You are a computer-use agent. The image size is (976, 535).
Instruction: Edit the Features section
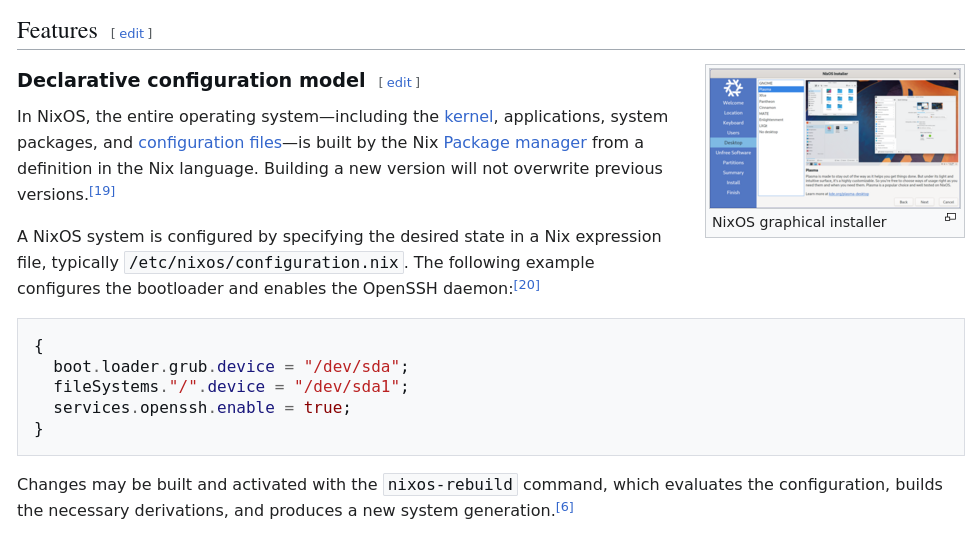131,33
